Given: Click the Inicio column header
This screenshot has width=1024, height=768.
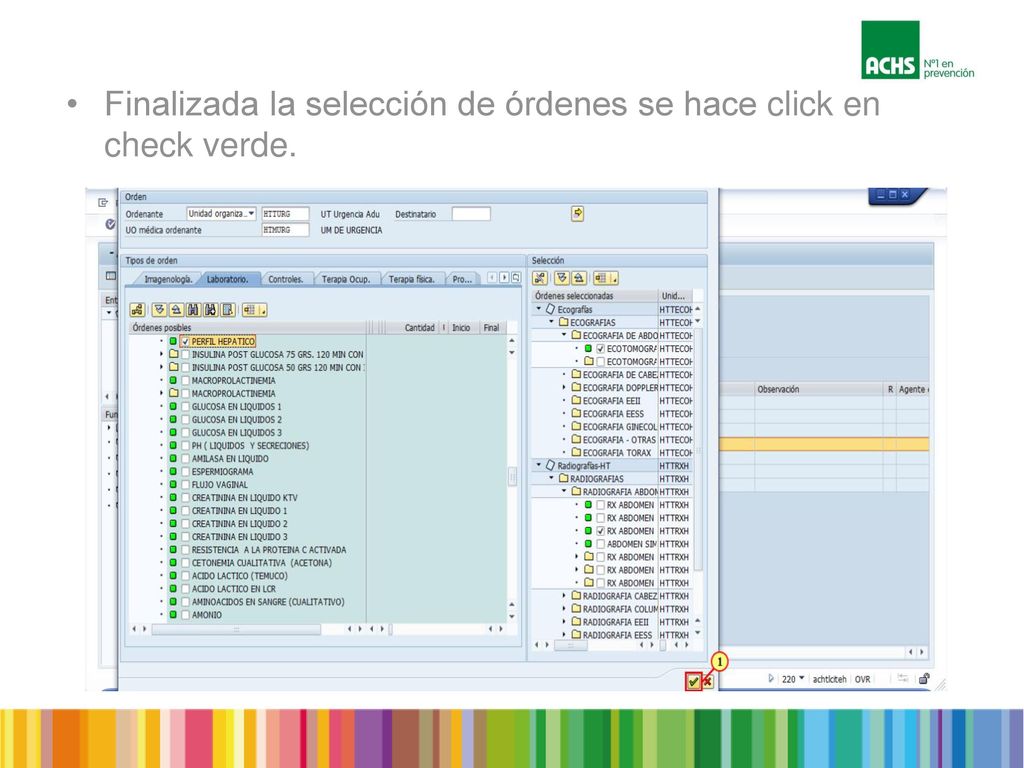Looking at the screenshot, I should click(x=461, y=328).
